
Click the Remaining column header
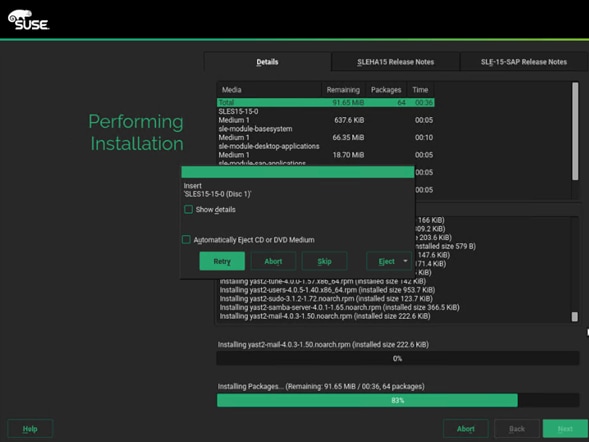point(343,90)
